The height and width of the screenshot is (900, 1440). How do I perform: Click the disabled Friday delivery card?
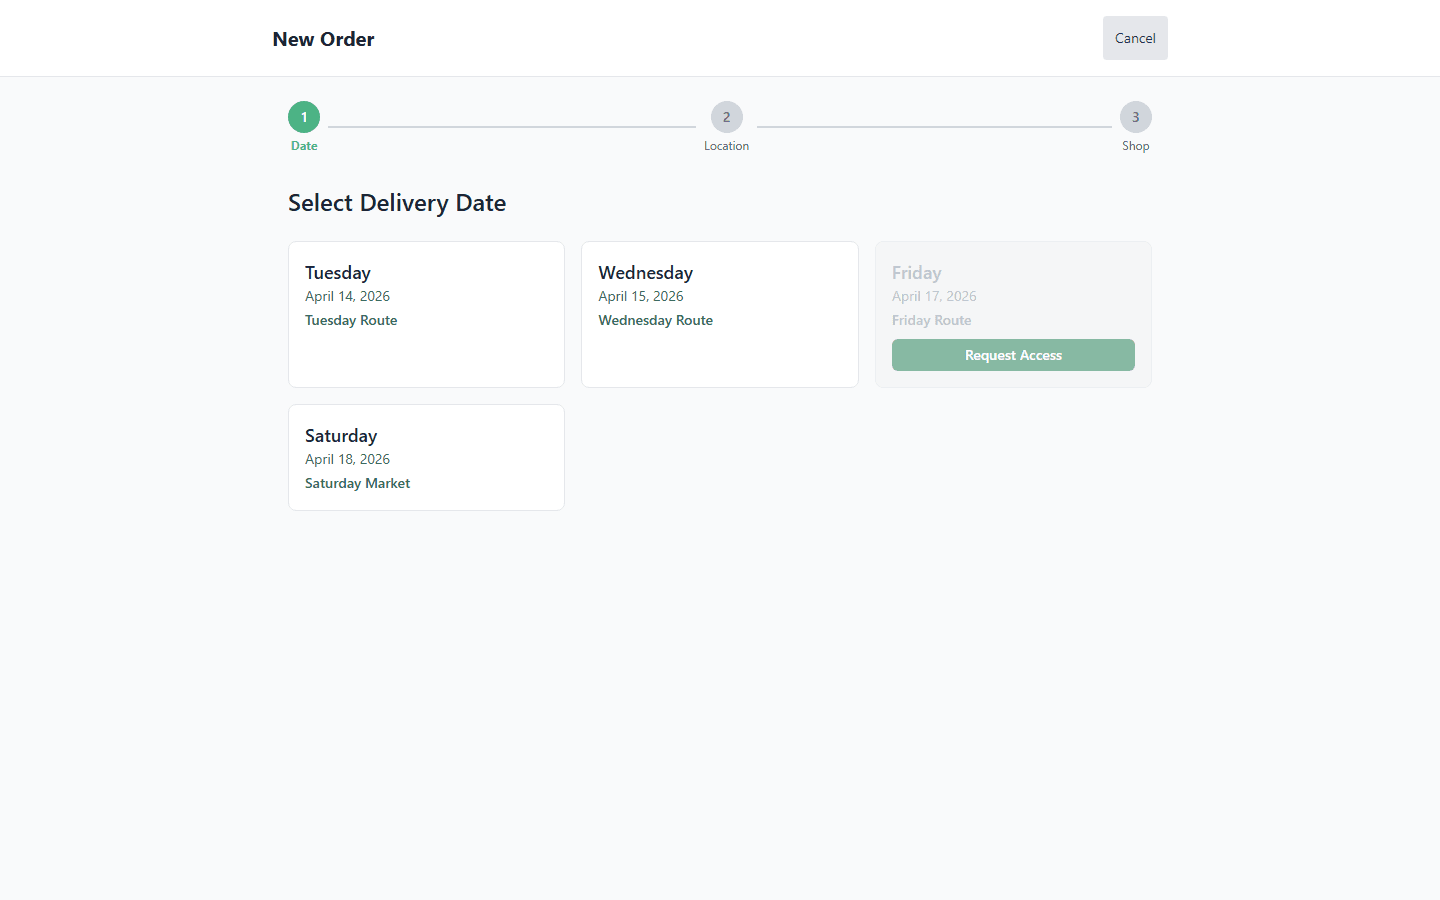point(1013,290)
